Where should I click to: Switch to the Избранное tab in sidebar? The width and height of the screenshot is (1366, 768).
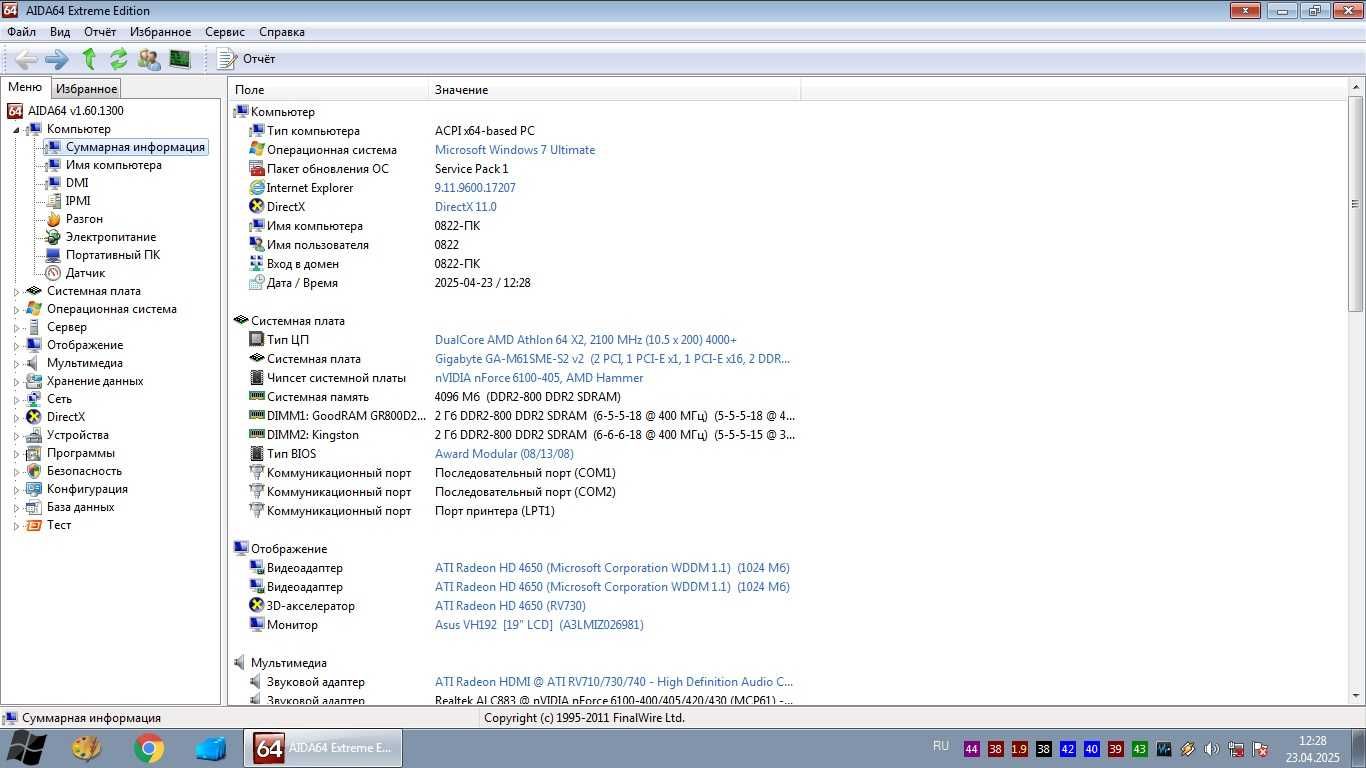pos(86,89)
